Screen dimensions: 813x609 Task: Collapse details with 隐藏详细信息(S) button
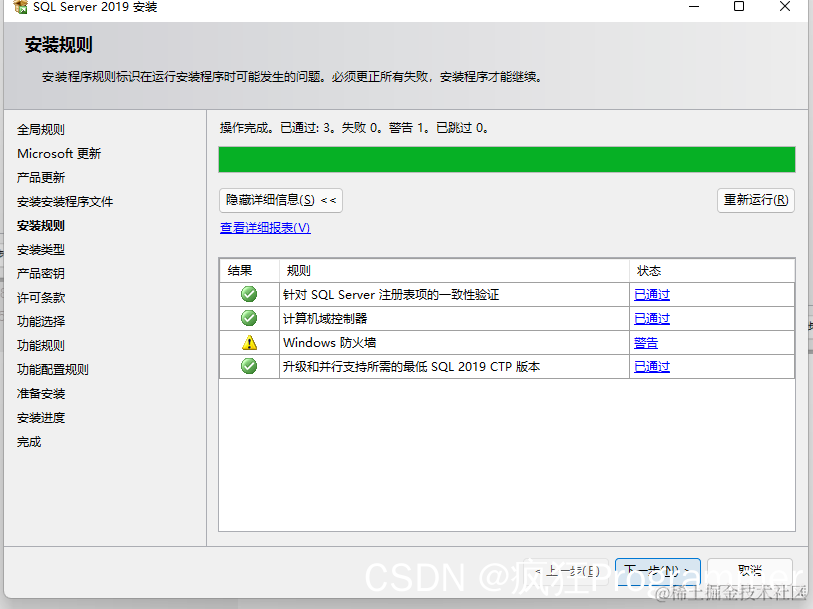[281, 200]
